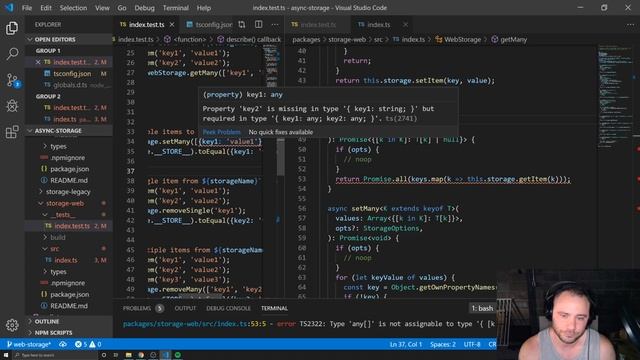Open the Search view in activity bar

(x=12, y=53)
